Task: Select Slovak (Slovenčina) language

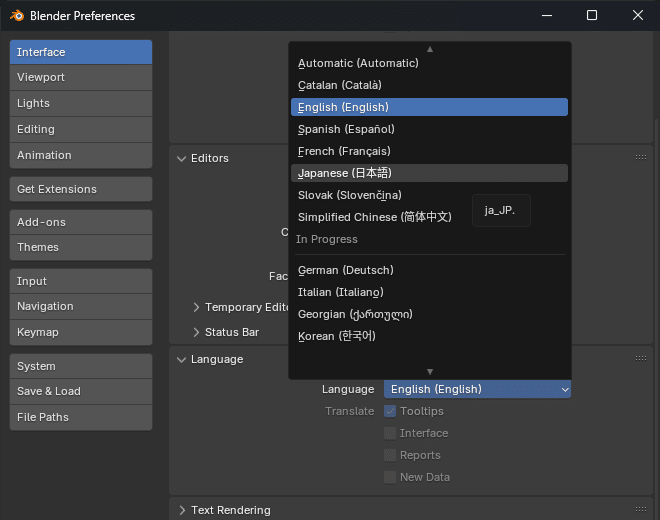Action: pos(429,195)
